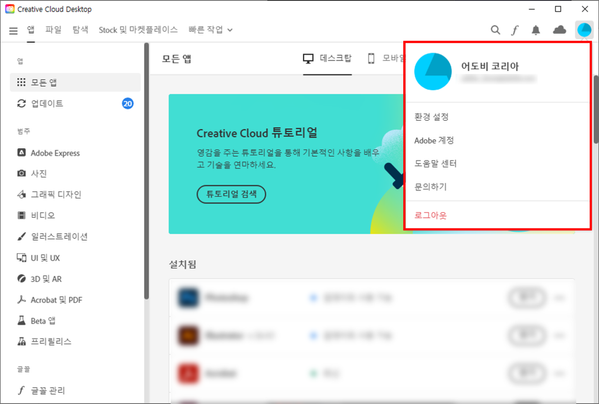
Task: Open the Stock 및 마켓플레이스 tab
Action: pyautogui.click(x=138, y=30)
